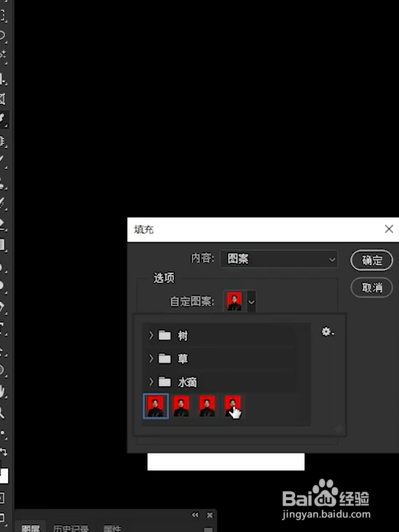
Task: Switch to the 历史记录 tab
Action: point(71,528)
